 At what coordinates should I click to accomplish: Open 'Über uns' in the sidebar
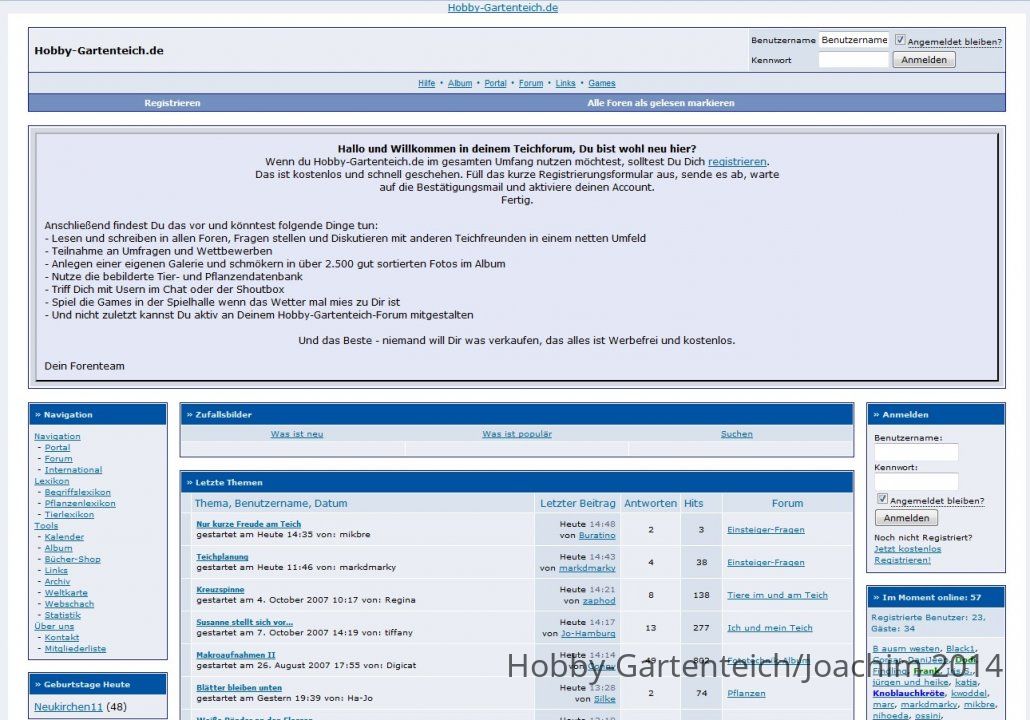pos(54,626)
